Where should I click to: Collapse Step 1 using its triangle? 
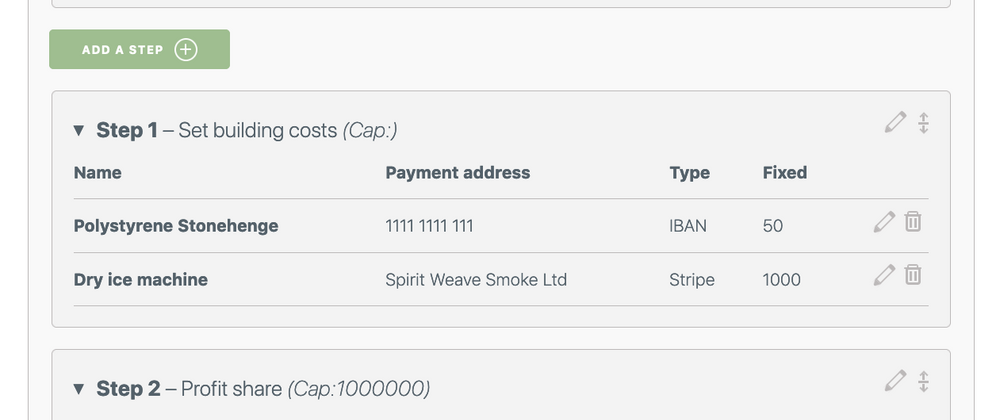(78, 130)
